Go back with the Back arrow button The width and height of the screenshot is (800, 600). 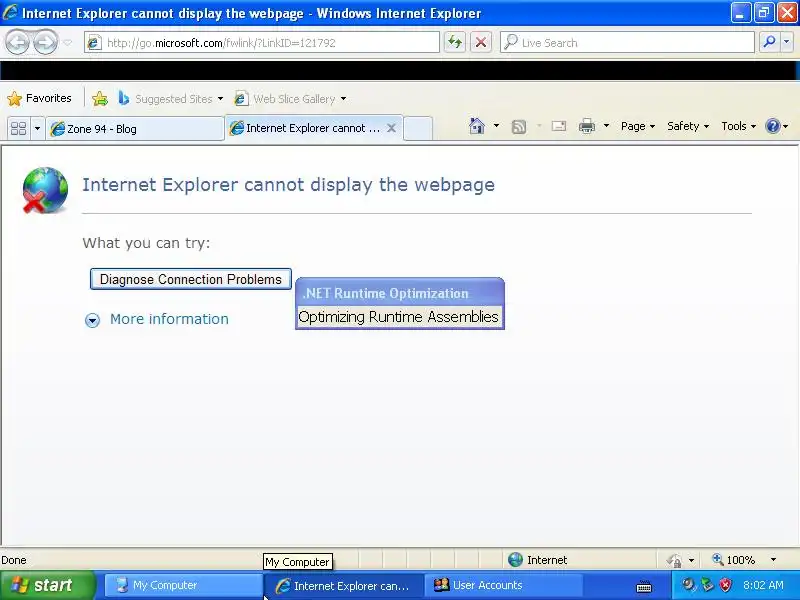(18, 42)
